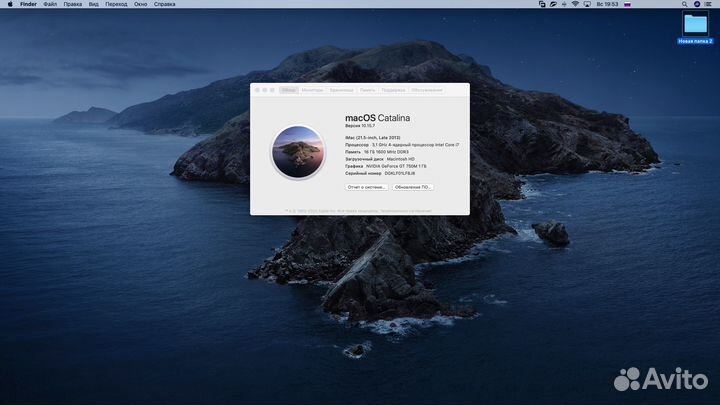Open the Notification Center list icon
The height and width of the screenshot is (405, 720).
708,4
